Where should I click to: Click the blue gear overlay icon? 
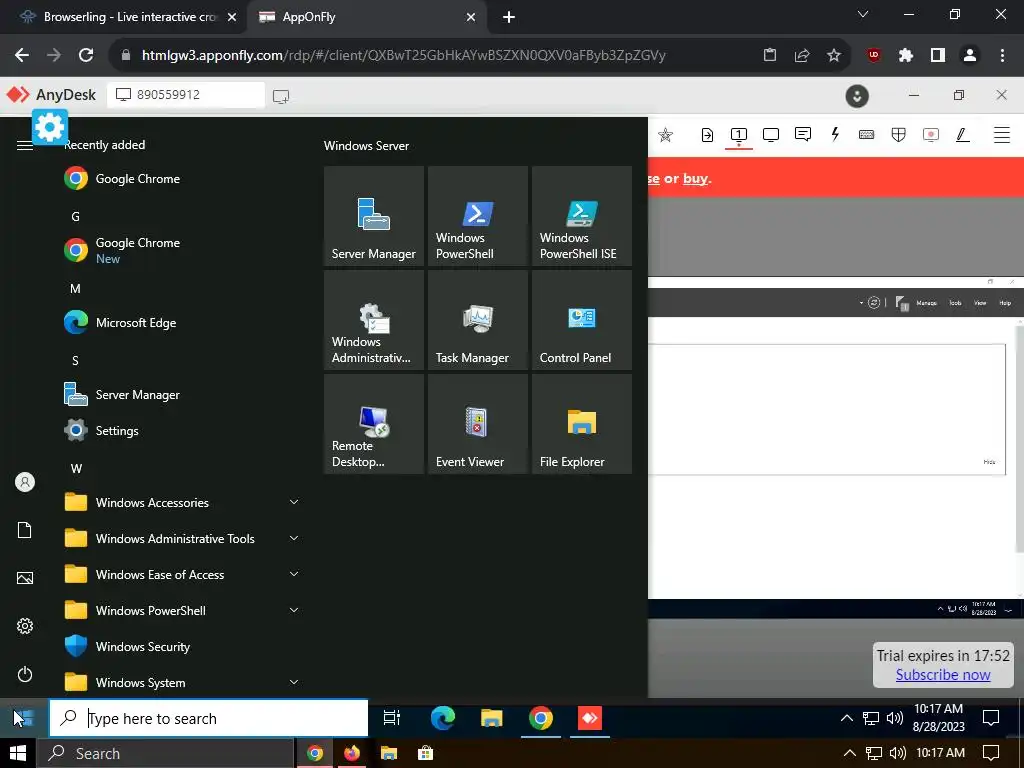(x=50, y=127)
